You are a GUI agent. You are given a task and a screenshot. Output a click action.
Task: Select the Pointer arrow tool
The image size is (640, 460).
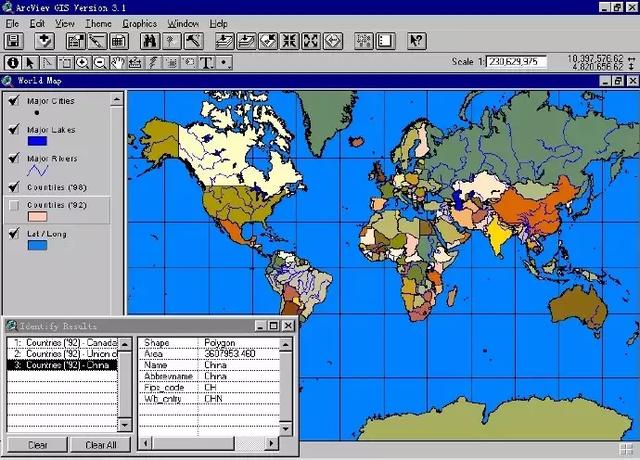pyautogui.click(x=30, y=62)
